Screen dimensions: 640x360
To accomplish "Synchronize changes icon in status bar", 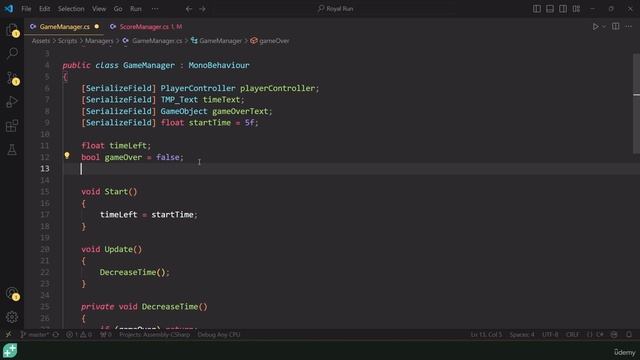I will 56,335.
